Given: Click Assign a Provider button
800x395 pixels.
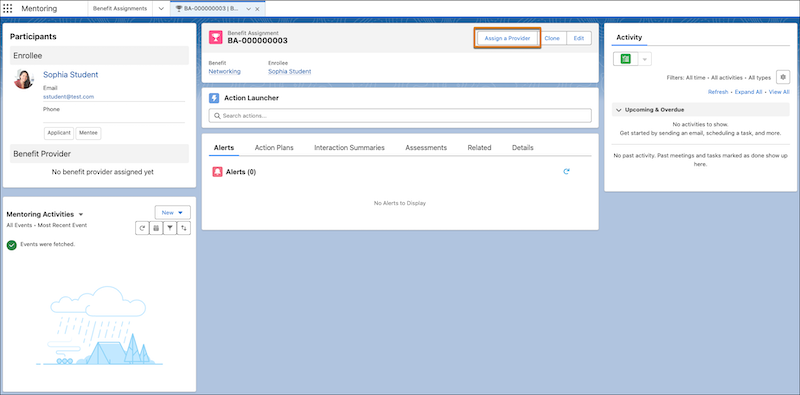Looking at the screenshot, I should click(x=507, y=38).
